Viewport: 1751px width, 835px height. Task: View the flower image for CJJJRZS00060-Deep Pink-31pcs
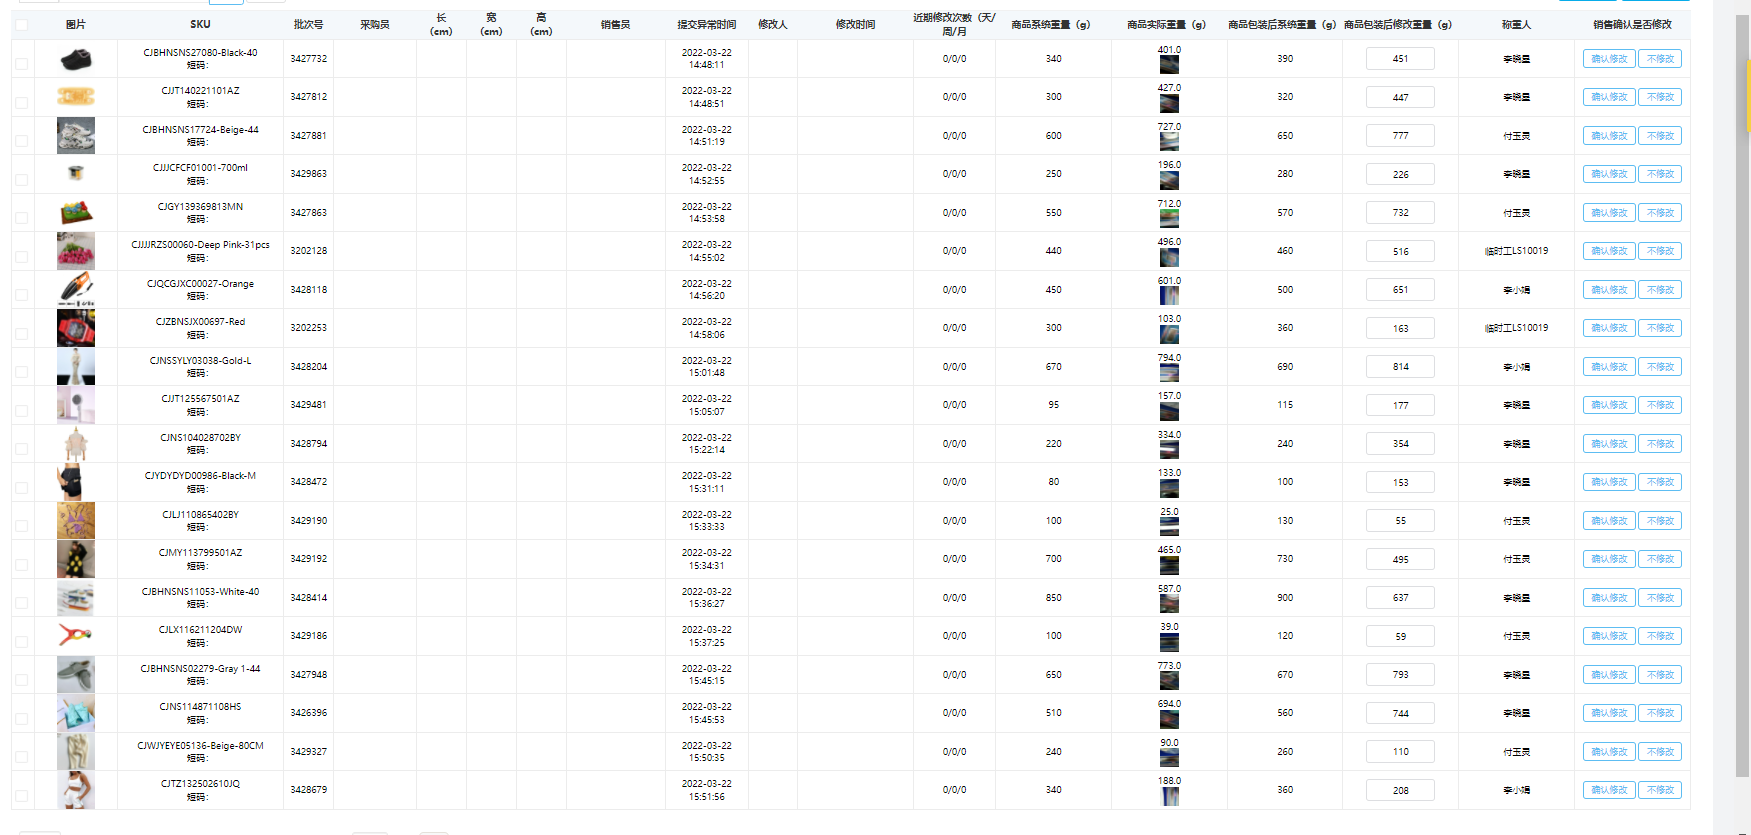click(76, 251)
